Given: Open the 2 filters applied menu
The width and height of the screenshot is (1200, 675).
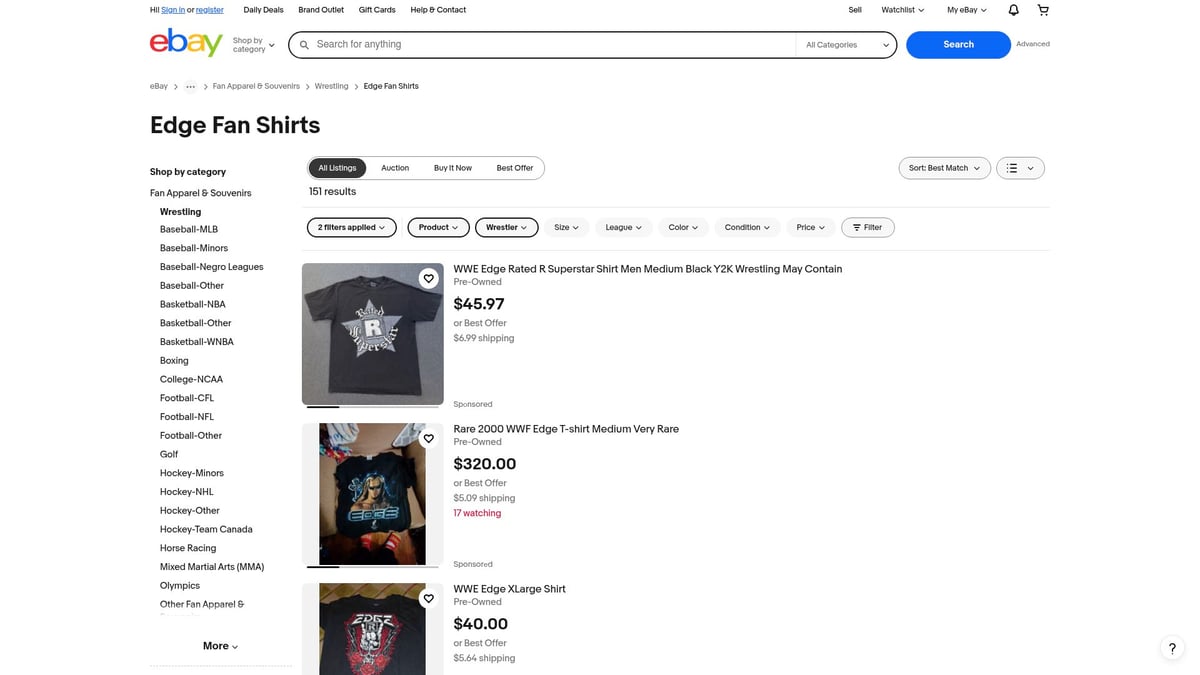Looking at the screenshot, I should coord(351,227).
